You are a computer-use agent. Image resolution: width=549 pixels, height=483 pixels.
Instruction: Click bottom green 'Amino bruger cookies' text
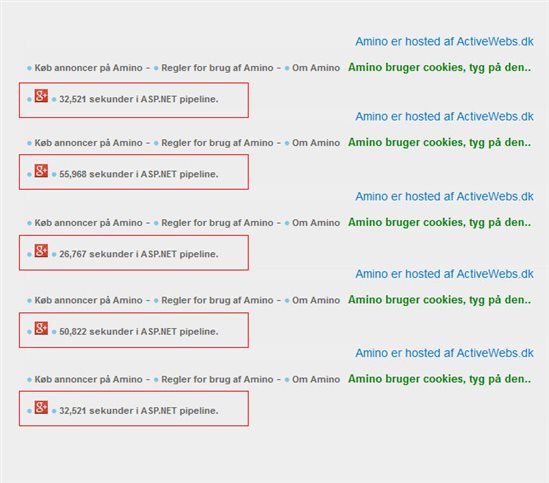(x=439, y=379)
